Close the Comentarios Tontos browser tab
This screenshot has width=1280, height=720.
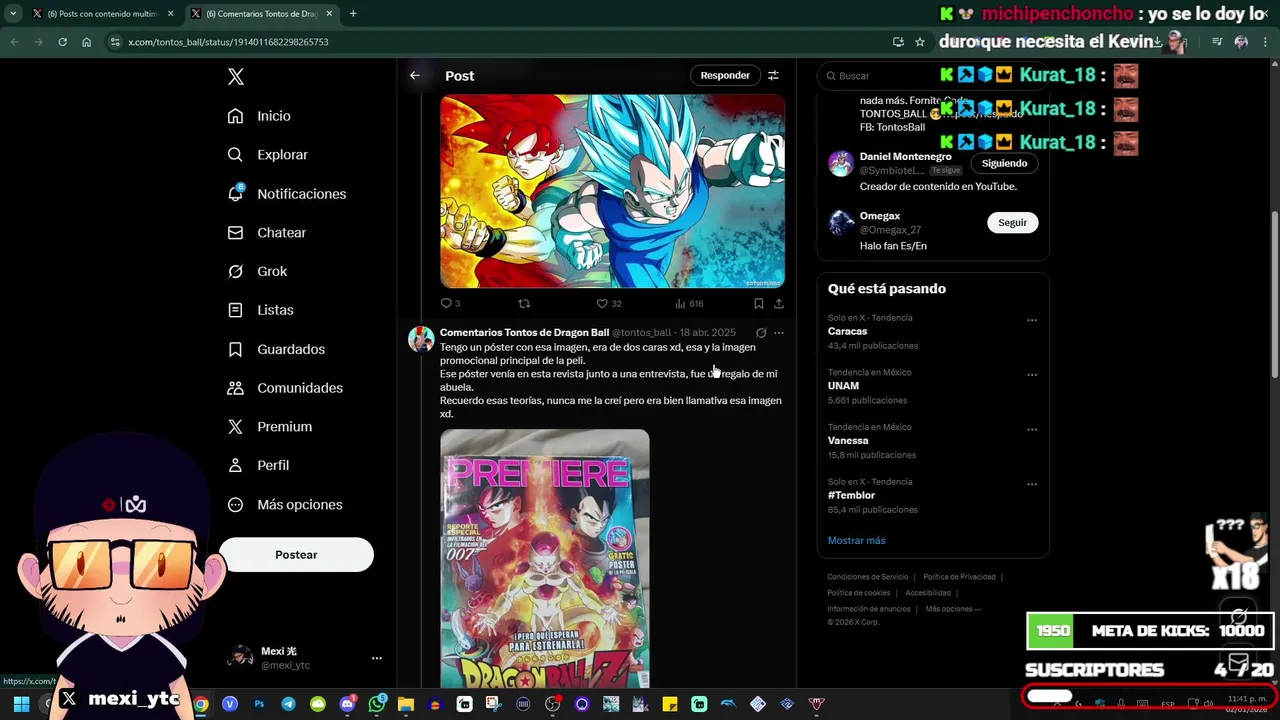(x=328, y=14)
